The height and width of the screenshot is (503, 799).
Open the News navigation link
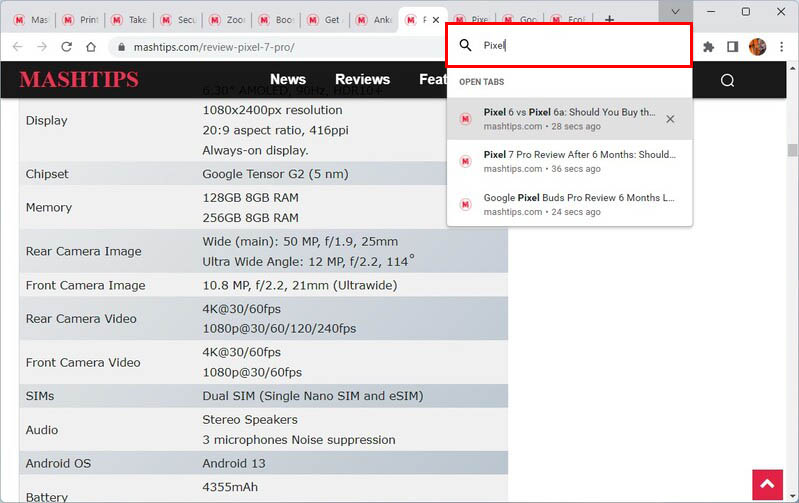pyautogui.click(x=288, y=80)
